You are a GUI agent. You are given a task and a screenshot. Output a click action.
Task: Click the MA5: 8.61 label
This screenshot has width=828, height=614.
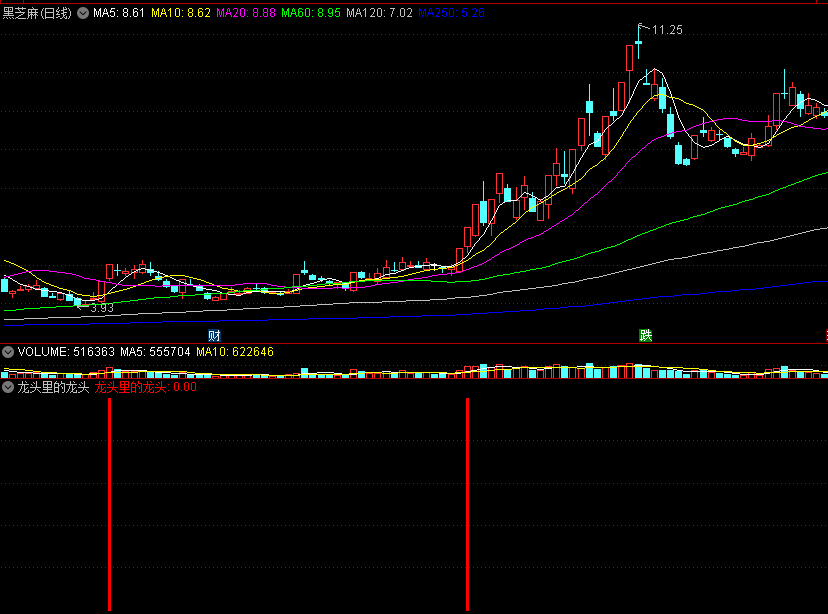(119, 13)
